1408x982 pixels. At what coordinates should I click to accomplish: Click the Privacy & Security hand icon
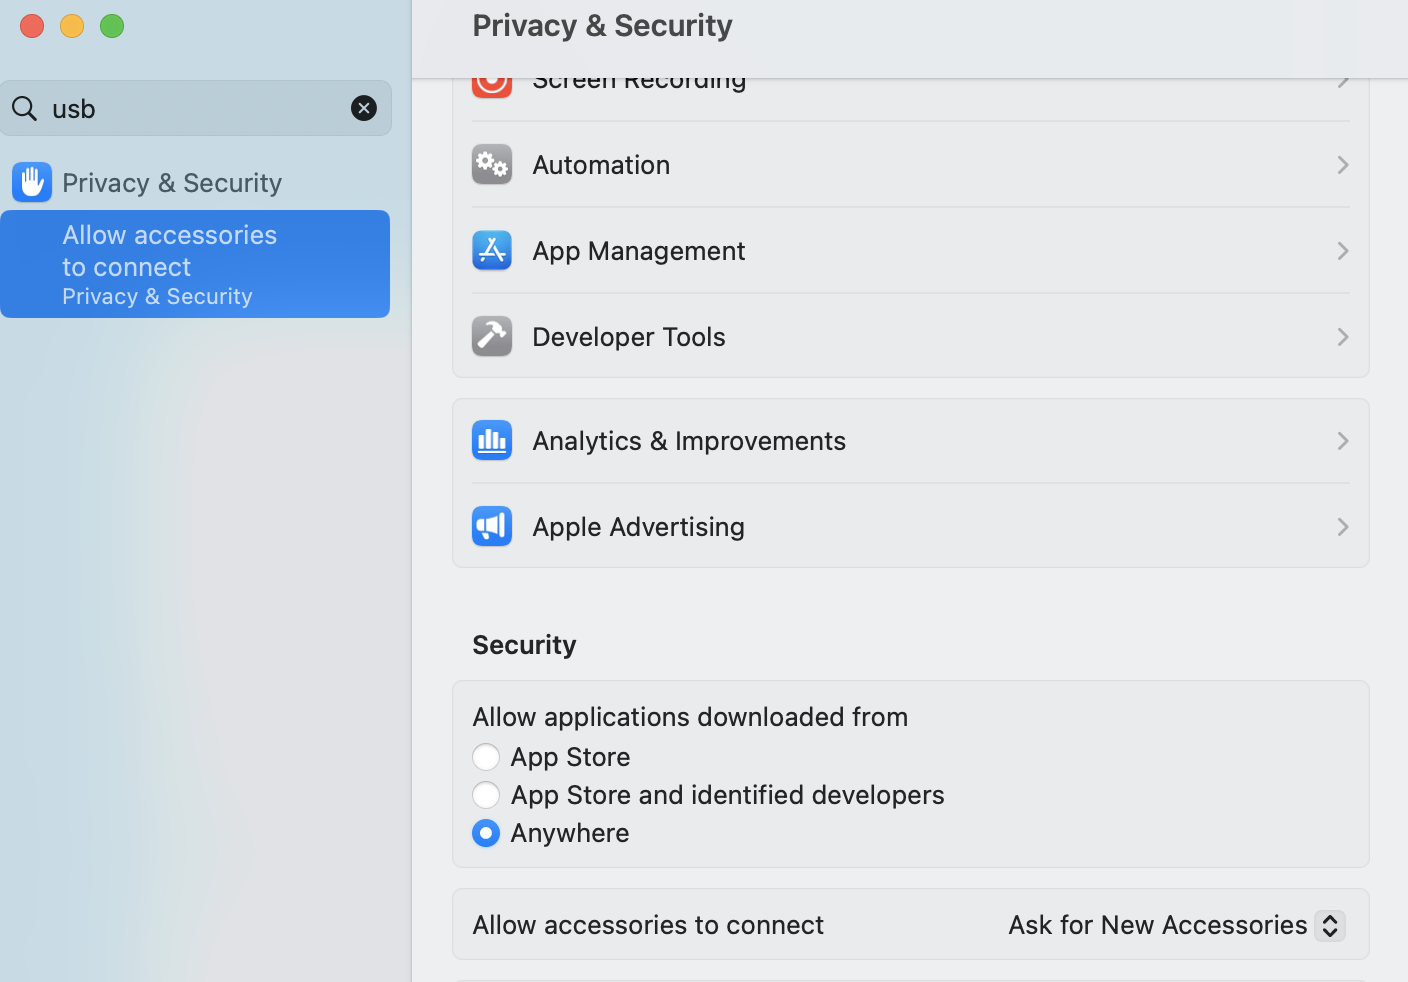pyautogui.click(x=32, y=182)
